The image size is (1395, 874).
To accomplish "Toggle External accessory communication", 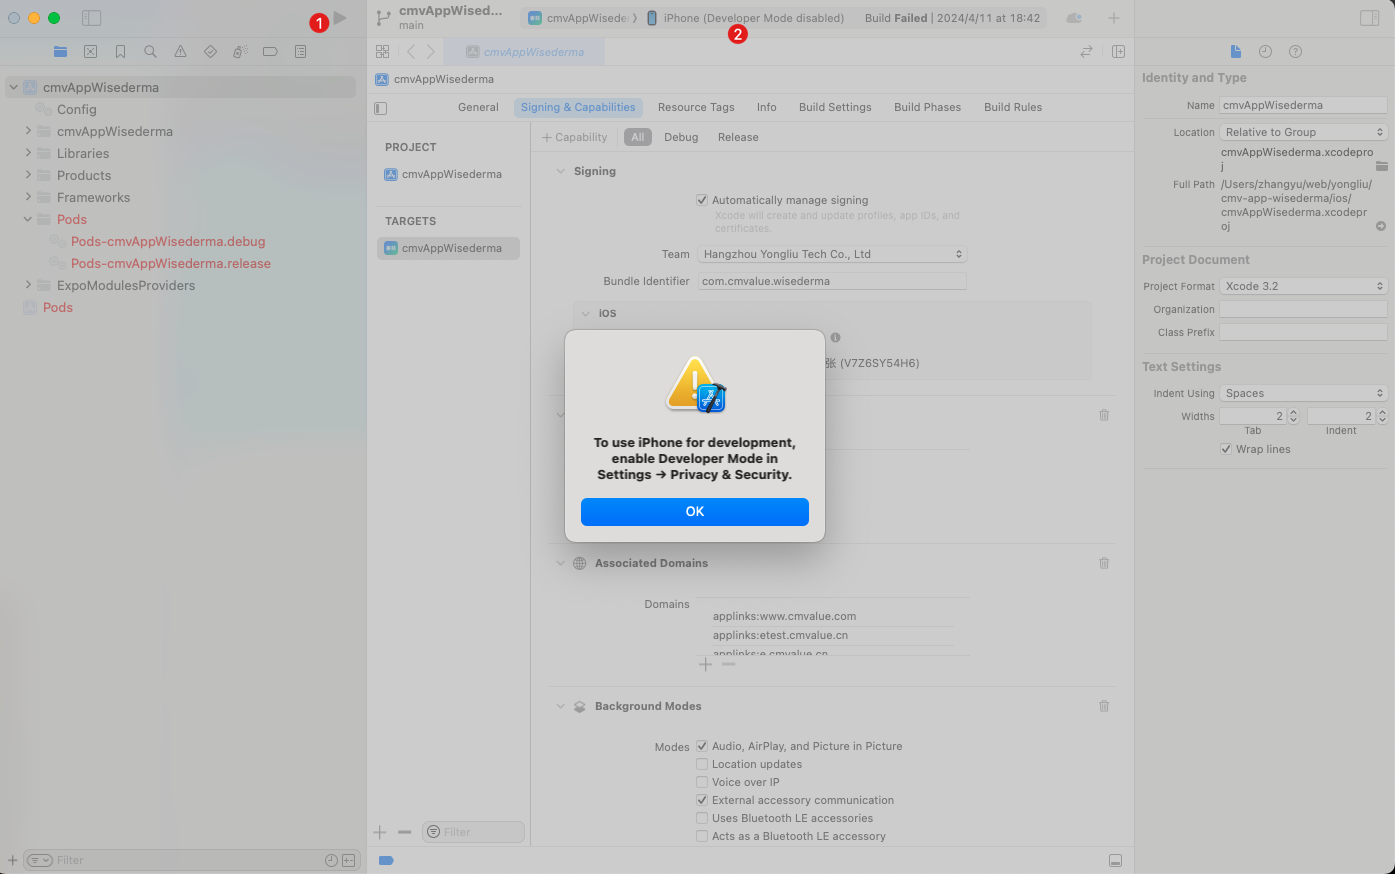I will pyautogui.click(x=702, y=800).
